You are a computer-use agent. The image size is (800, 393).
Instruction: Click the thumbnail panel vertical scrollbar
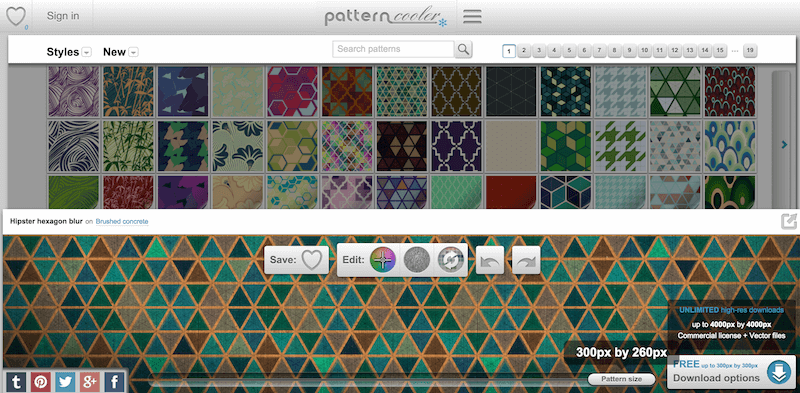tap(781, 140)
